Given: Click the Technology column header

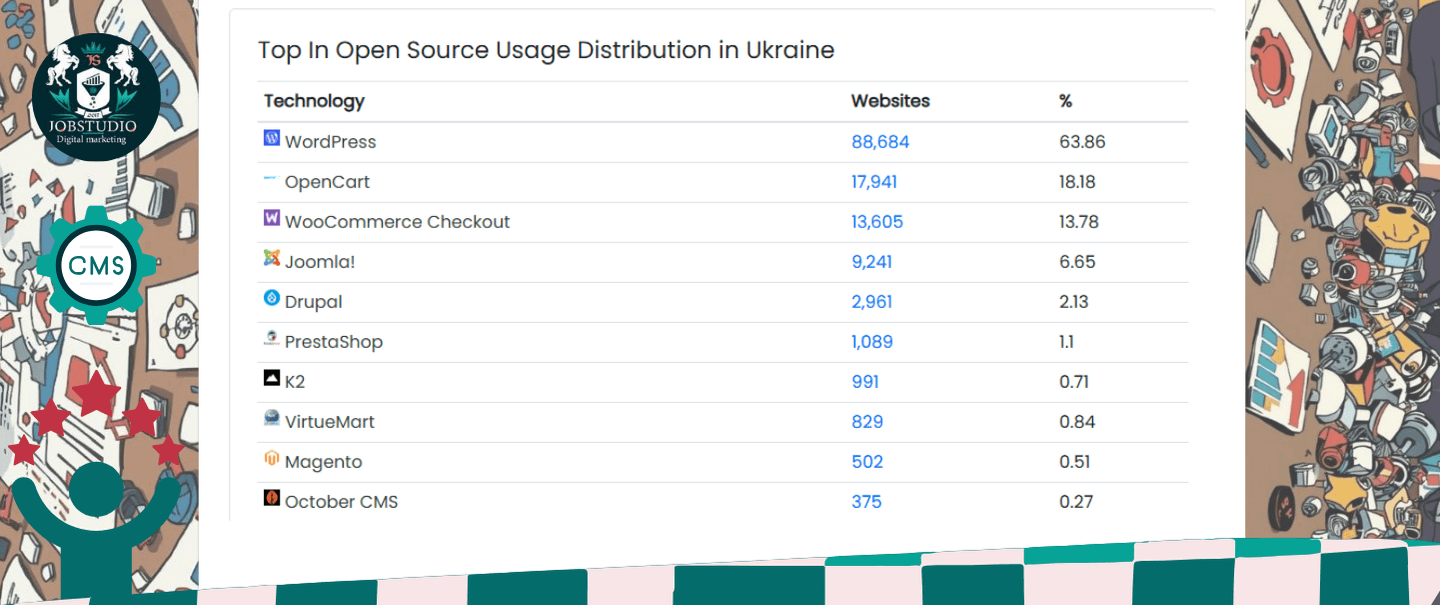Looking at the screenshot, I should [314, 101].
